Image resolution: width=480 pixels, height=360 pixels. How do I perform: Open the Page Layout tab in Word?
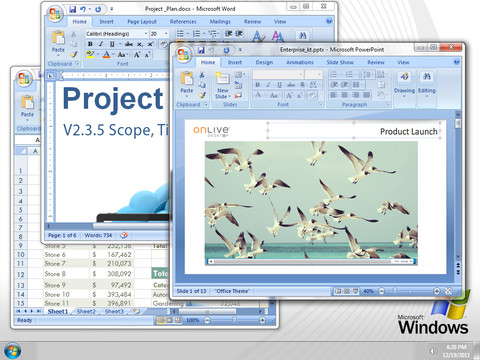click(x=142, y=22)
